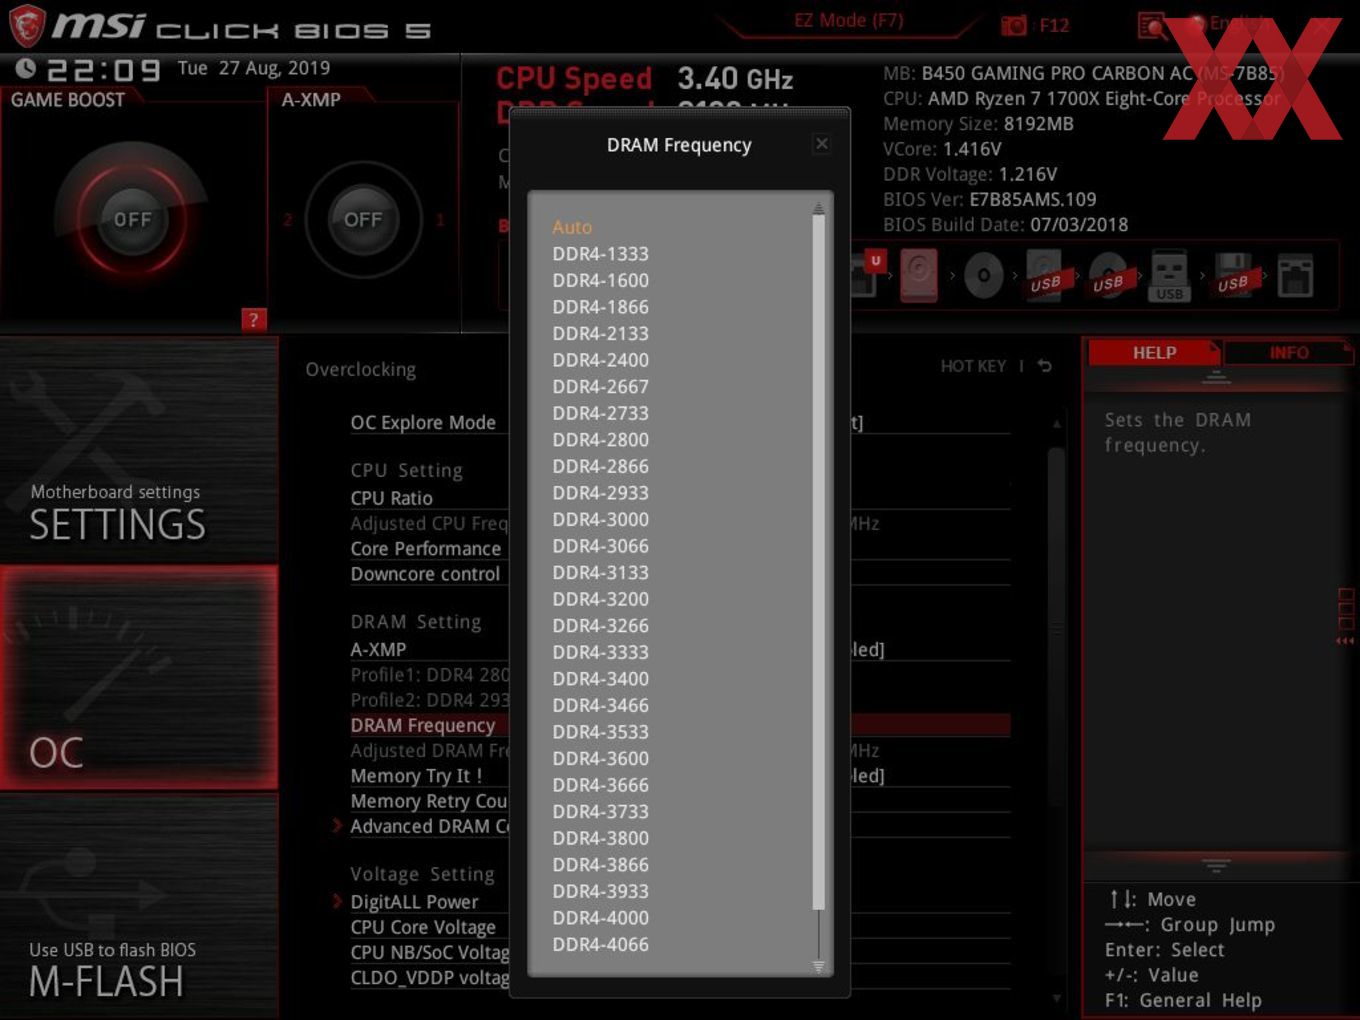Select the USB CD/DVD boot device icon
This screenshot has height=1020, width=1360.
click(x=1108, y=275)
